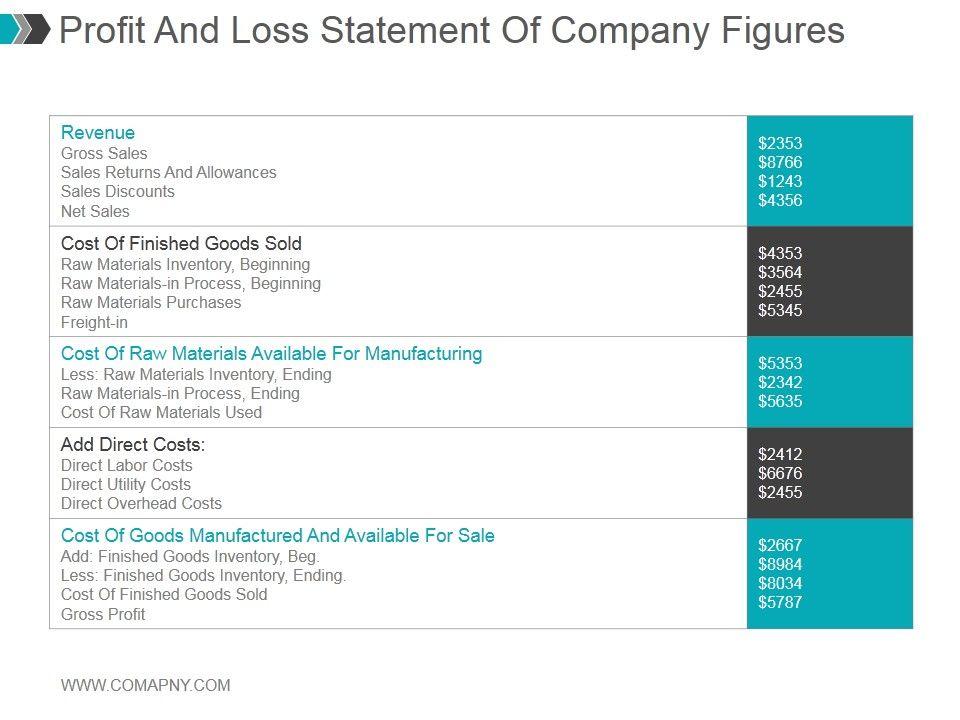Click the Direct Labor Costs row
The width and height of the screenshot is (960, 720).
click(126, 465)
